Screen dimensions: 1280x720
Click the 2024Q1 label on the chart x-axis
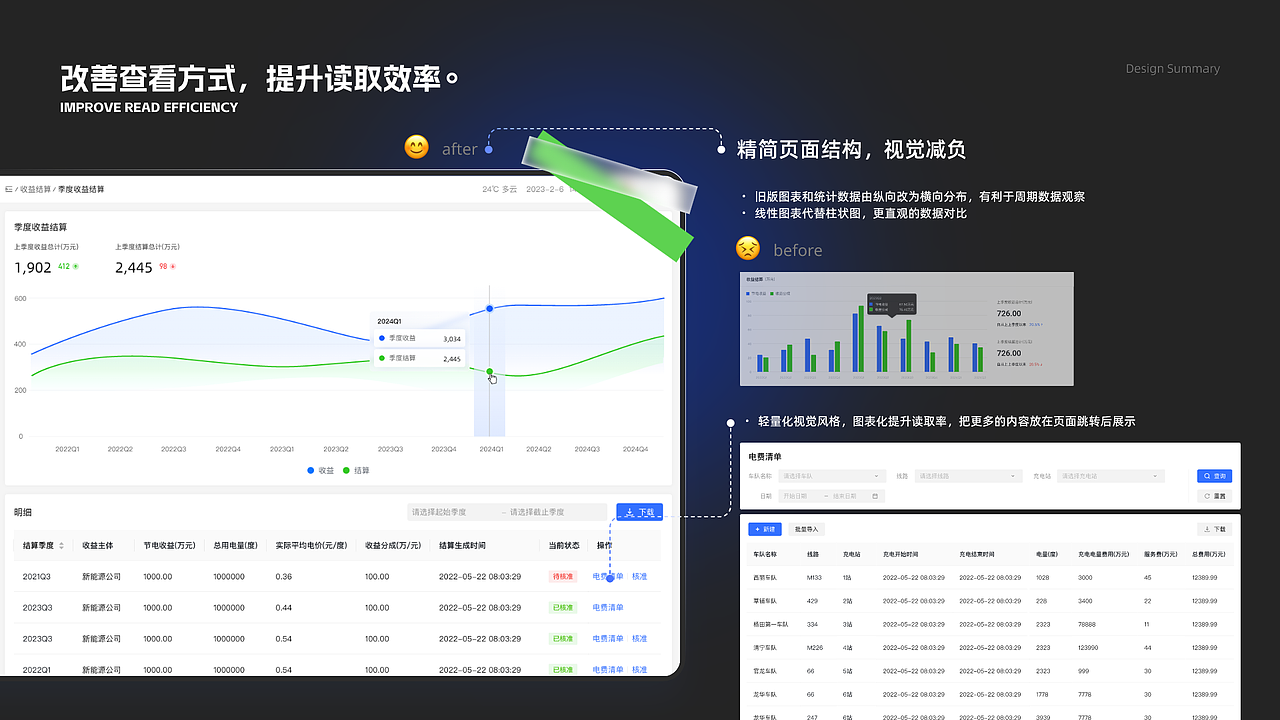[491, 450]
